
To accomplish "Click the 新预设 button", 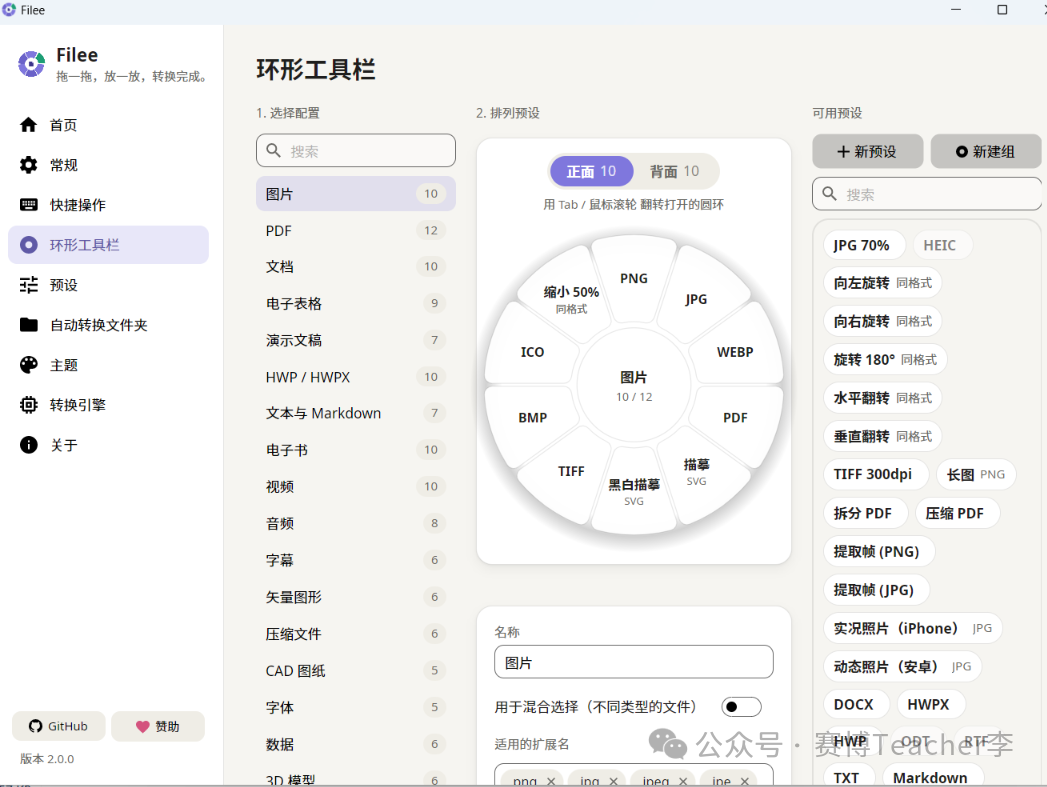I will 867,152.
